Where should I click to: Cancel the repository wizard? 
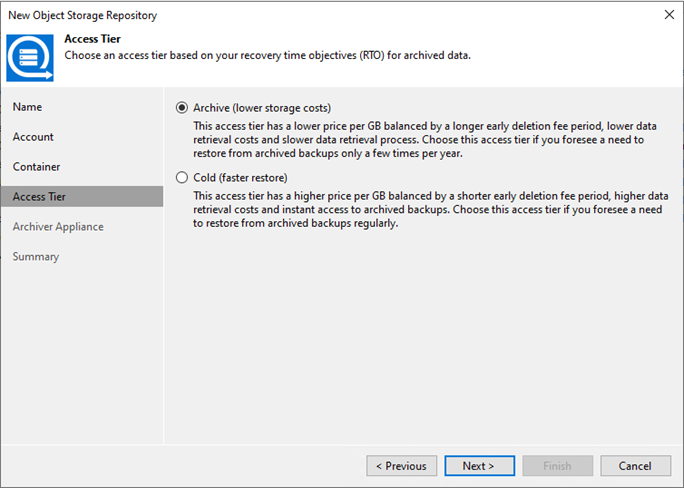635,466
